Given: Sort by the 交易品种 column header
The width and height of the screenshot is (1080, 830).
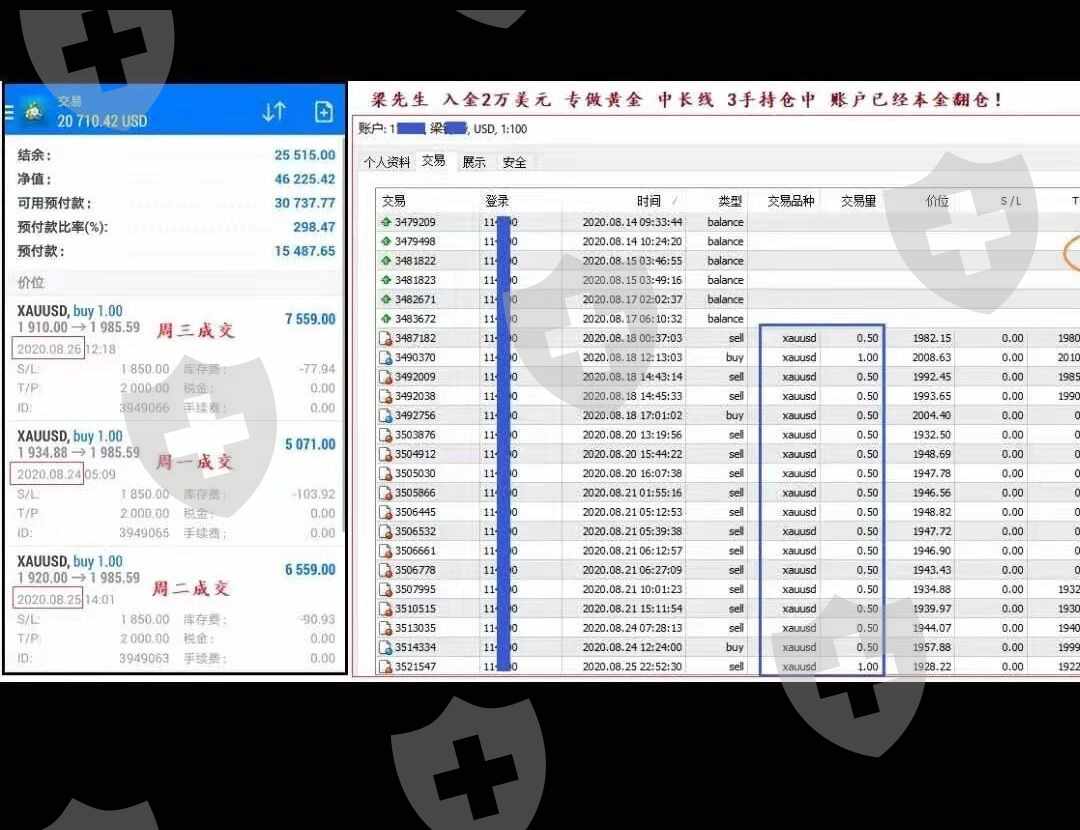Looking at the screenshot, I should 791,201.
